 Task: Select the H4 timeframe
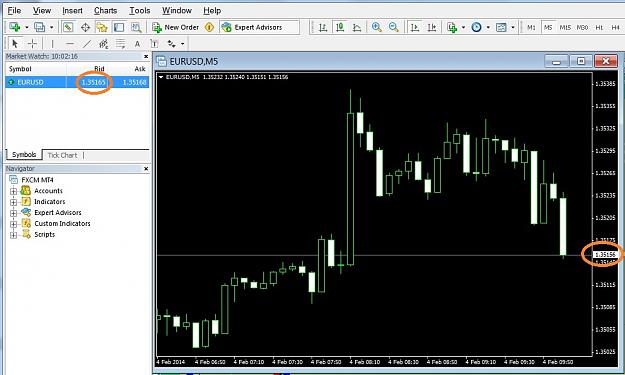tap(616, 27)
